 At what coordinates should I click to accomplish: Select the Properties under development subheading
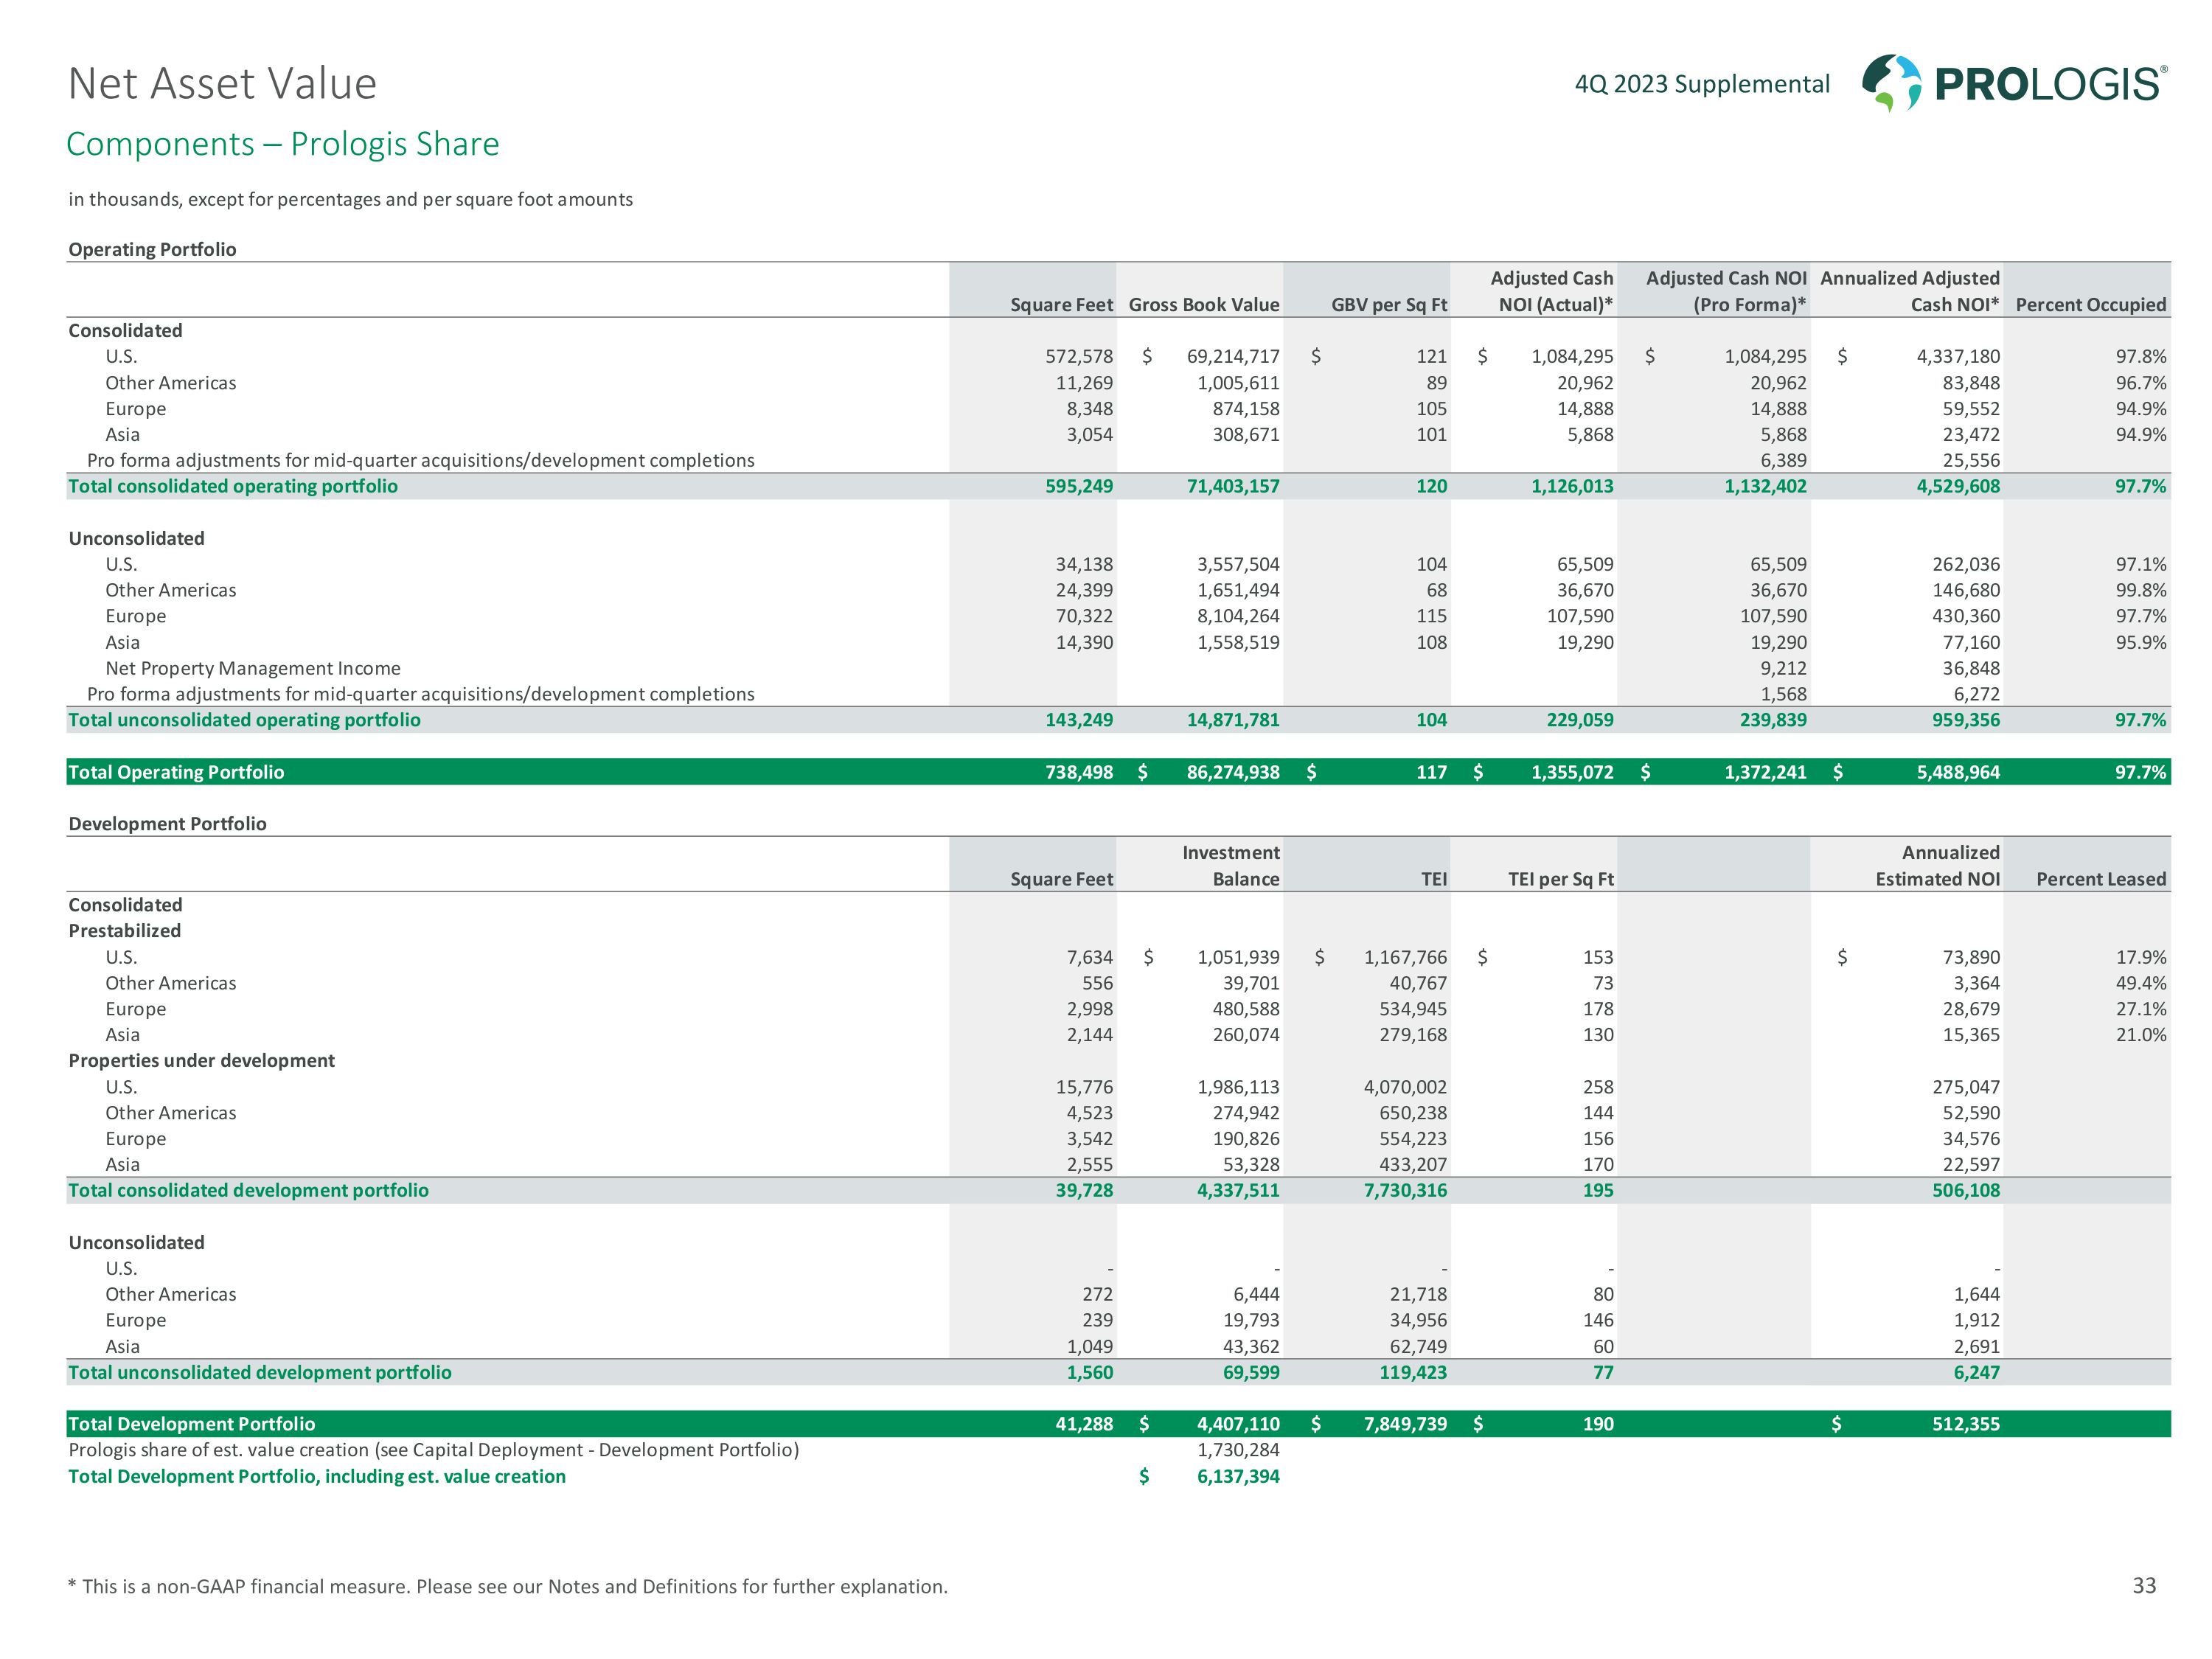(x=201, y=1060)
